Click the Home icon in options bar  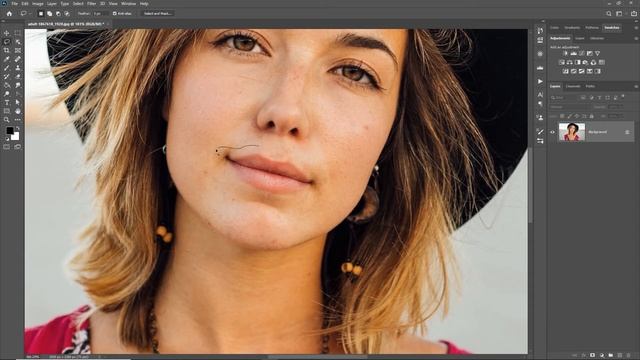point(9,13)
